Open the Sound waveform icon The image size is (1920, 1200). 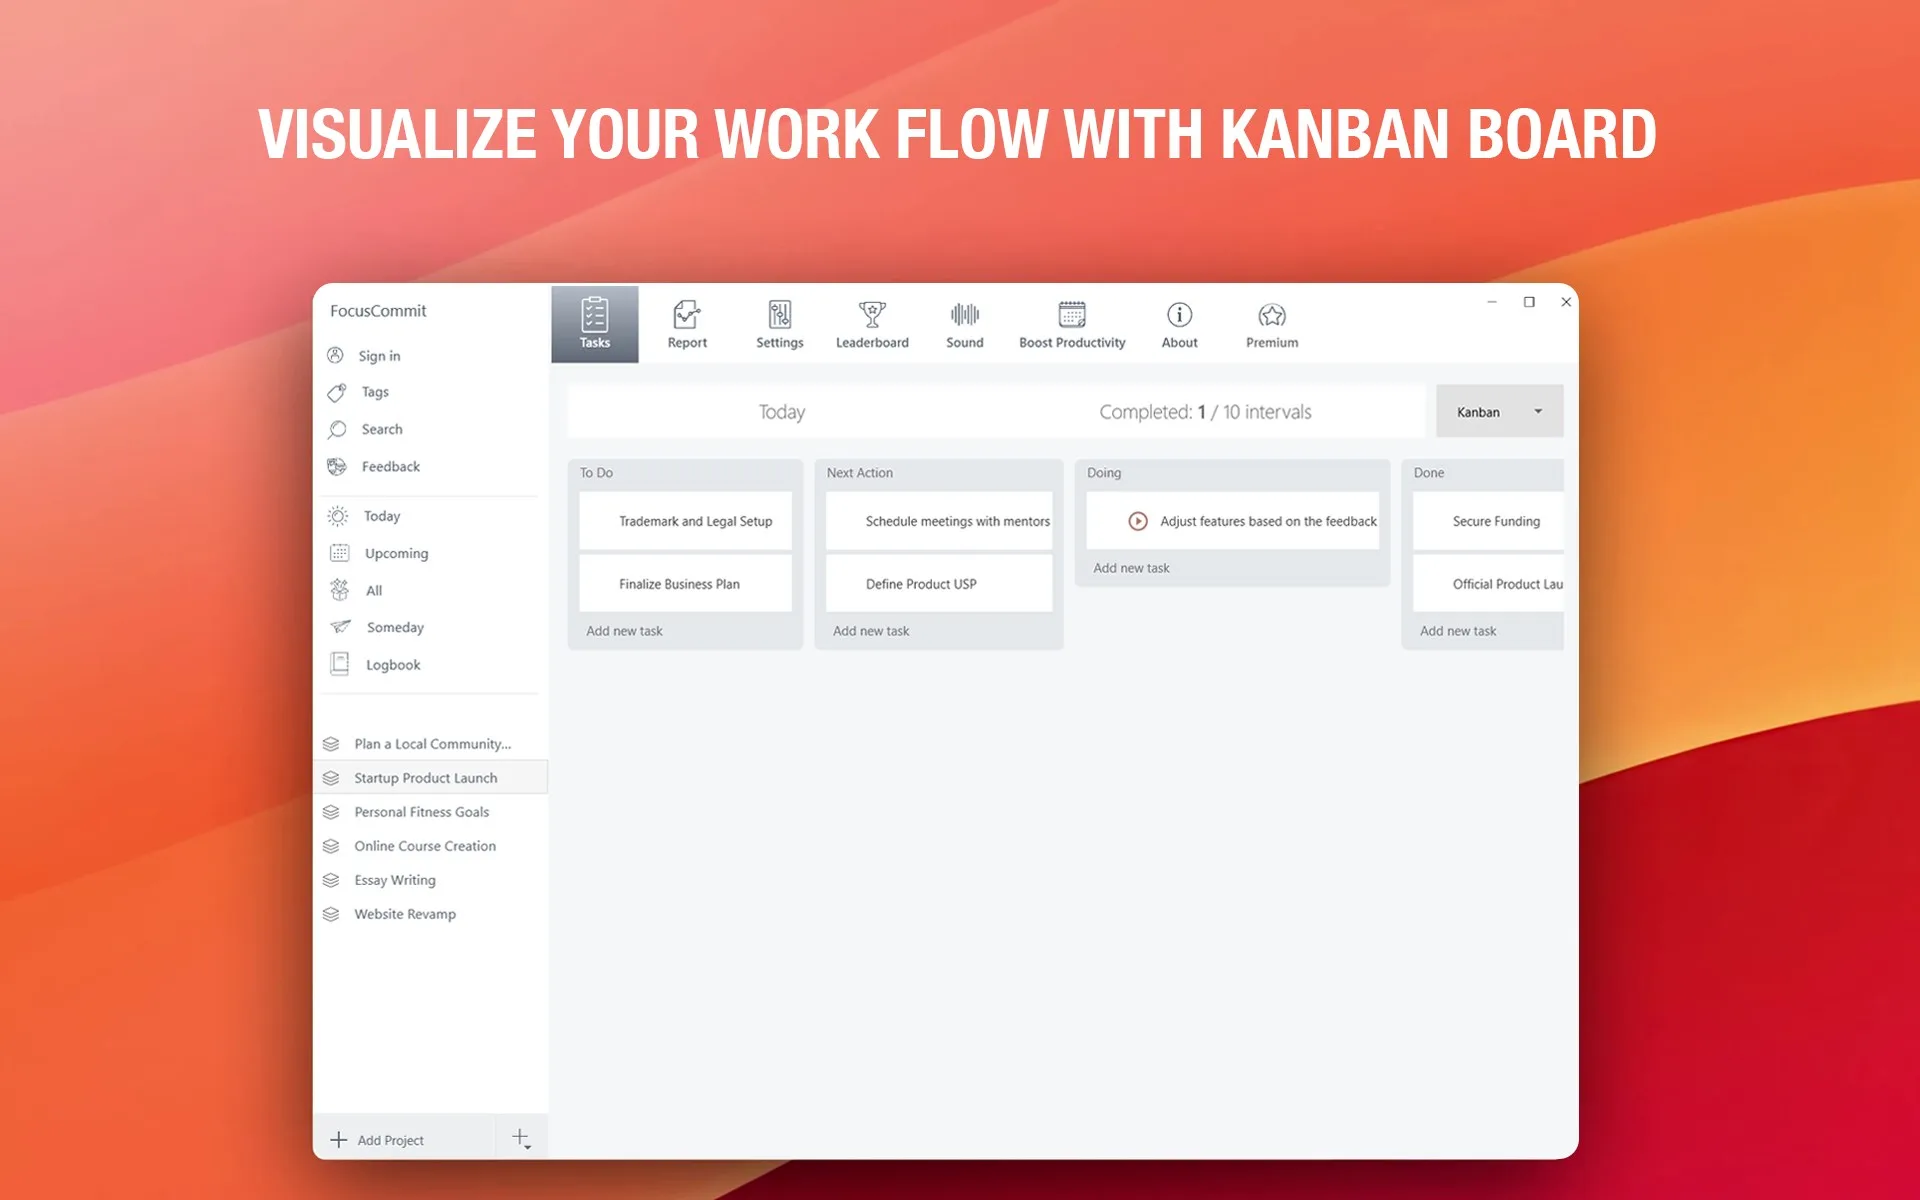pos(965,315)
